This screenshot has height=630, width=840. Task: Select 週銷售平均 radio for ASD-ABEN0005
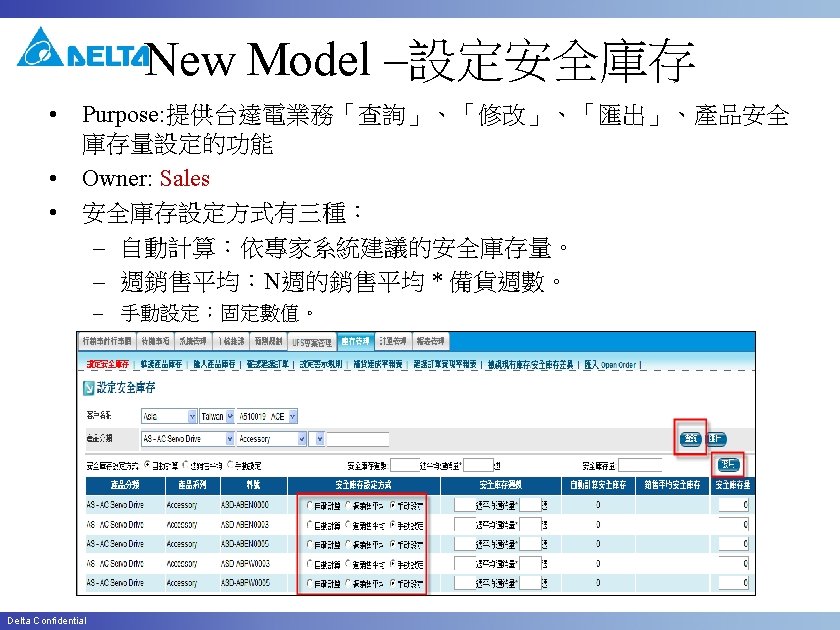point(348,544)
